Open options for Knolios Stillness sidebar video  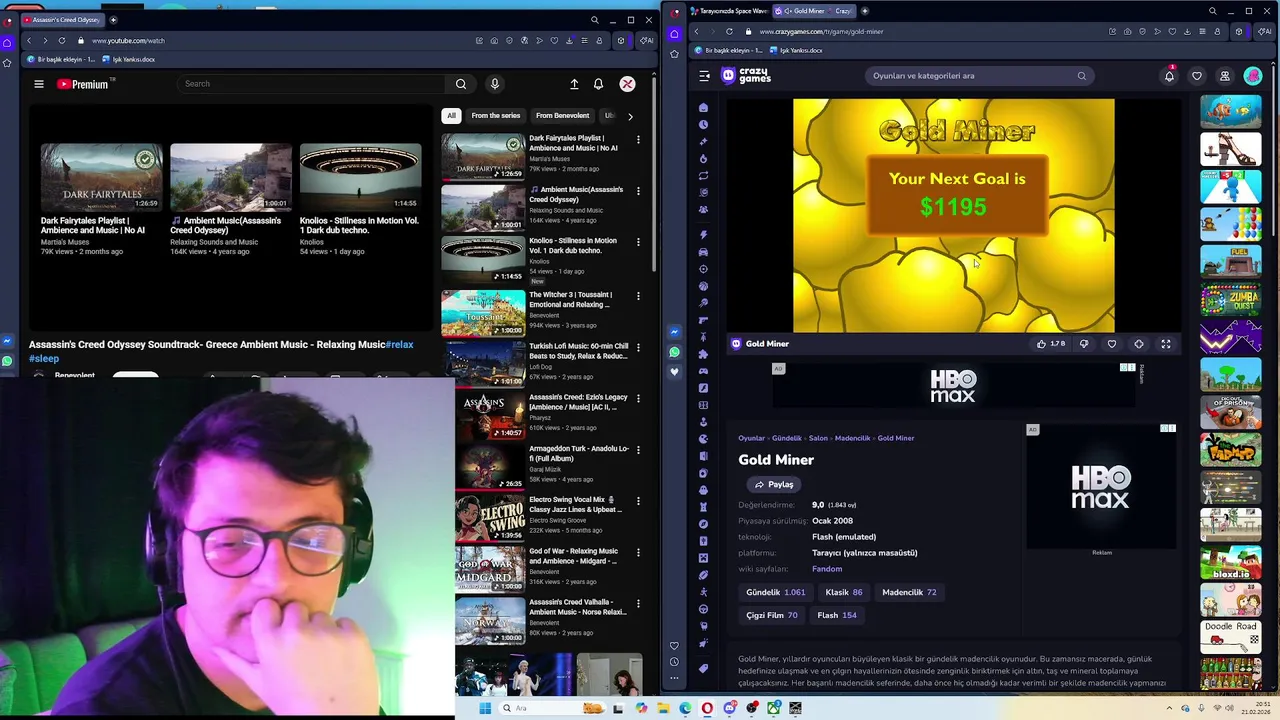[638, 241]
